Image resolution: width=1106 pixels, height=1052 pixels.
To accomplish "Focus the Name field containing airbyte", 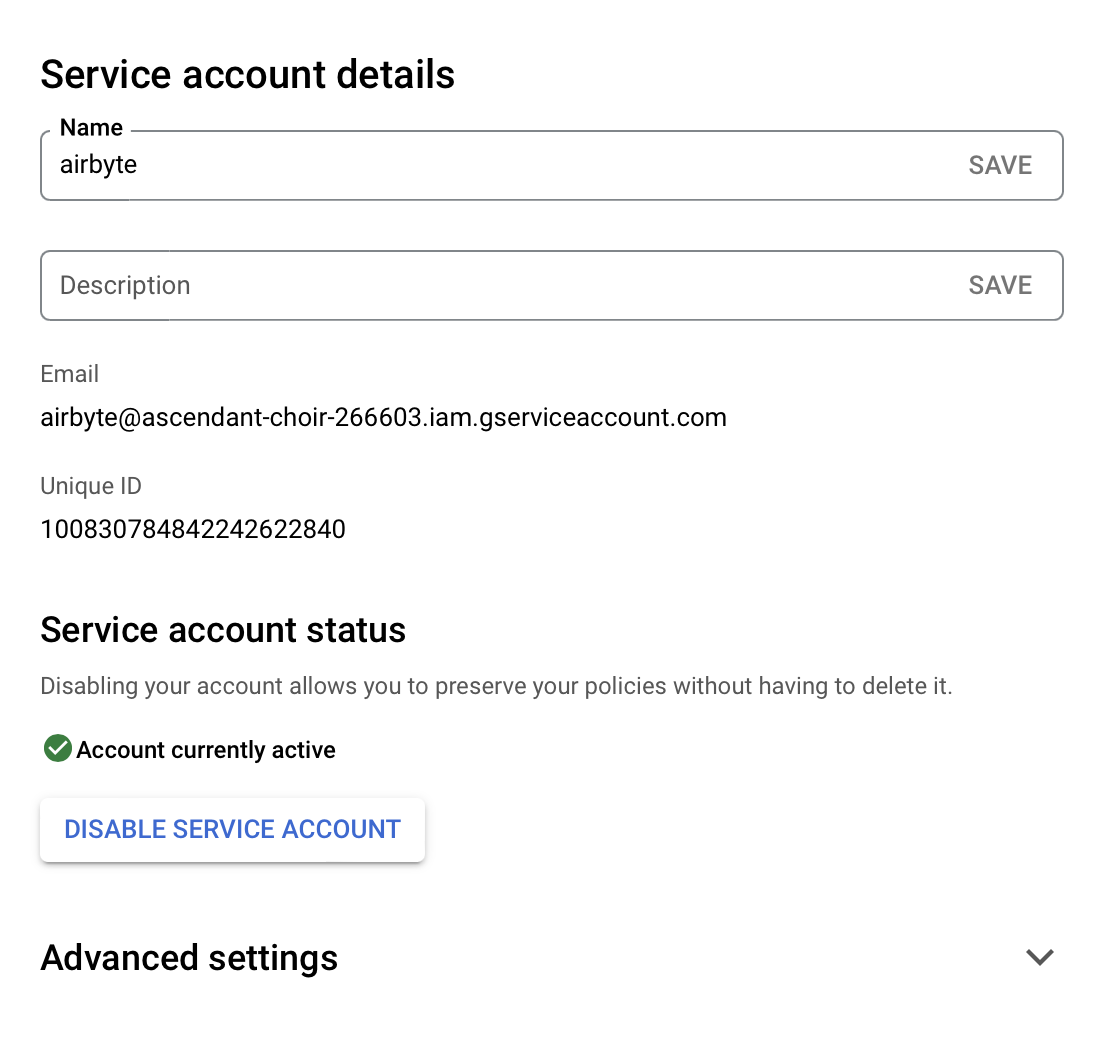I will (x=552, y=165).
